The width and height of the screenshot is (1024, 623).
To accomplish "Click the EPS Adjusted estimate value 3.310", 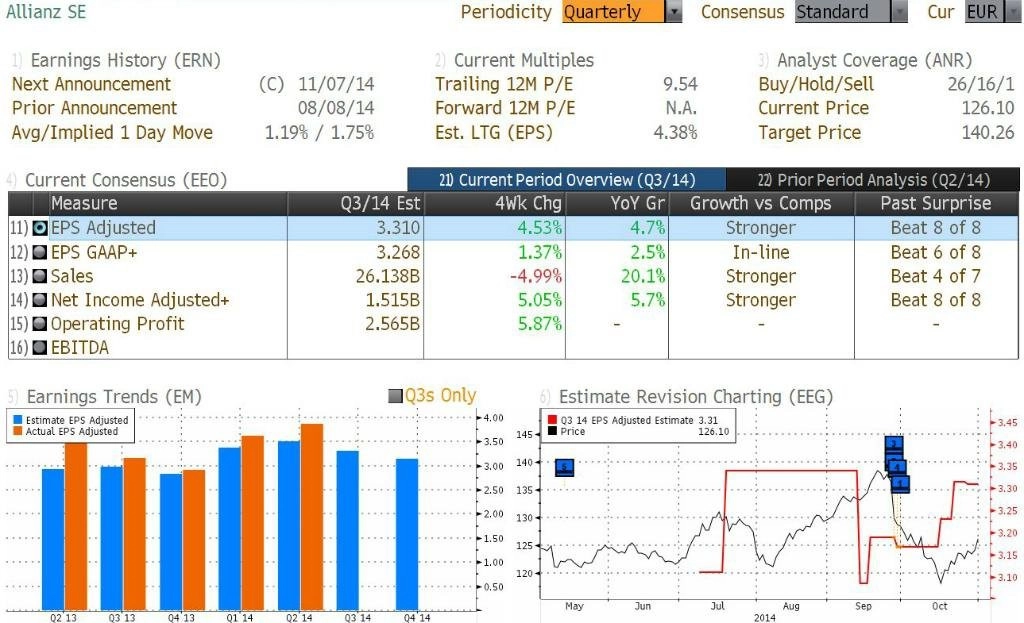I will tap(398, 228).
